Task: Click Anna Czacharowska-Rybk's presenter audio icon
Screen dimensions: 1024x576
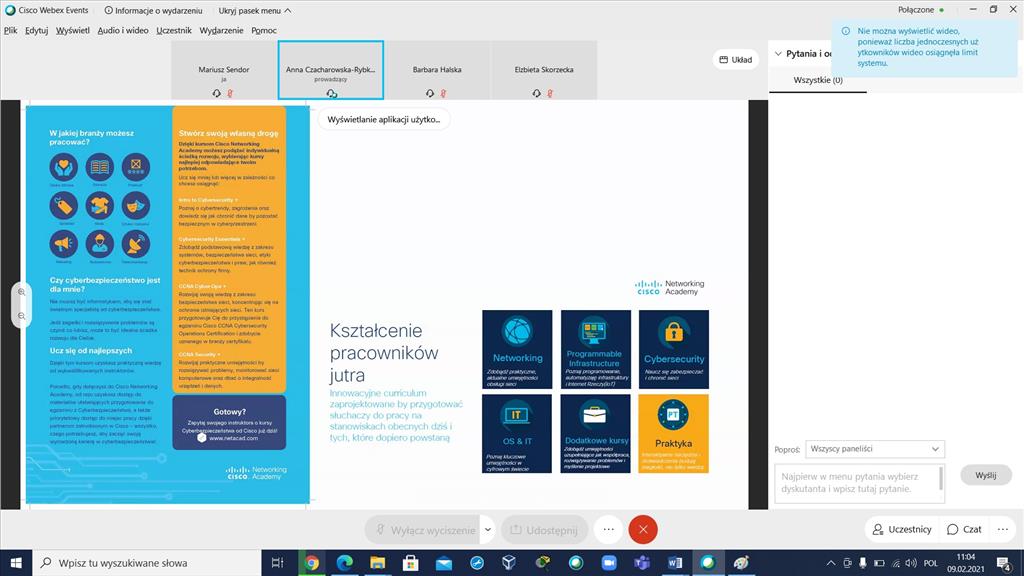Action: coord(331,94)
